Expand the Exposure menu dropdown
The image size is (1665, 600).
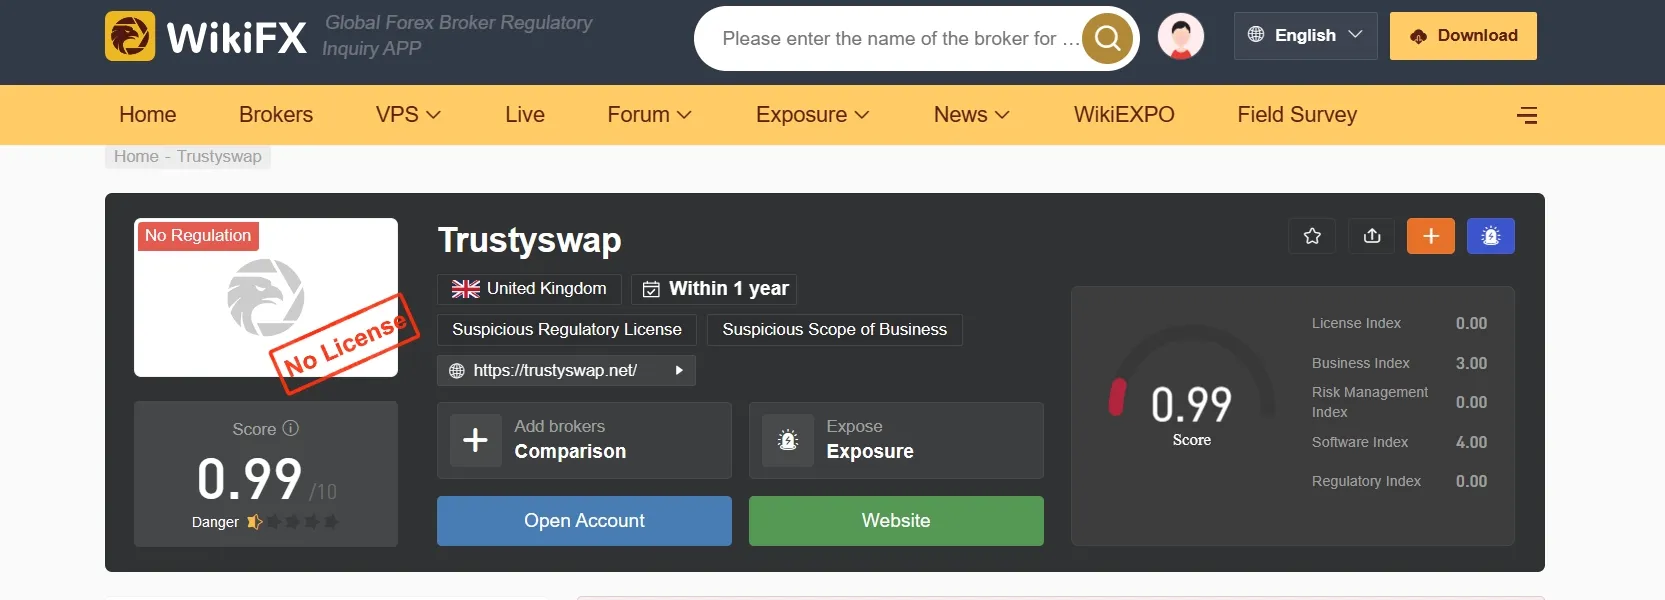click(x=862, y=115)
